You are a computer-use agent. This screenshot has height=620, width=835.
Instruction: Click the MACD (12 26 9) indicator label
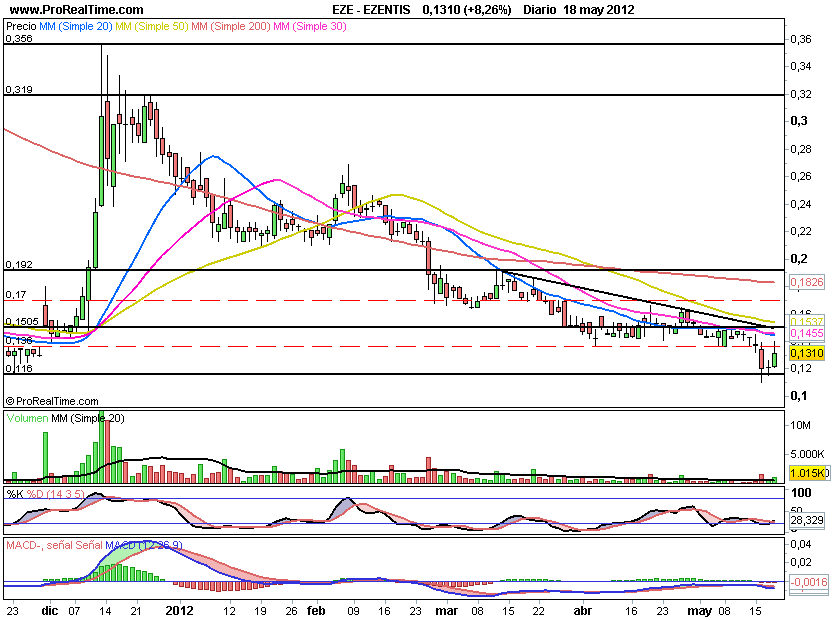(x=144, y=545)
